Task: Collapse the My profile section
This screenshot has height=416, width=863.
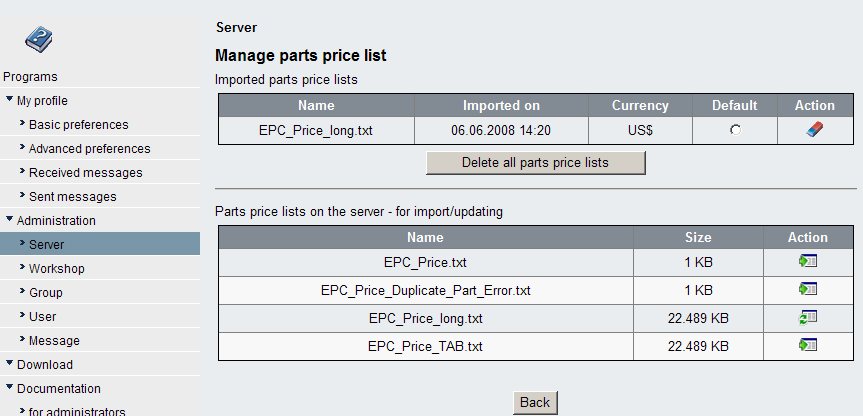Action: [10, 100]
